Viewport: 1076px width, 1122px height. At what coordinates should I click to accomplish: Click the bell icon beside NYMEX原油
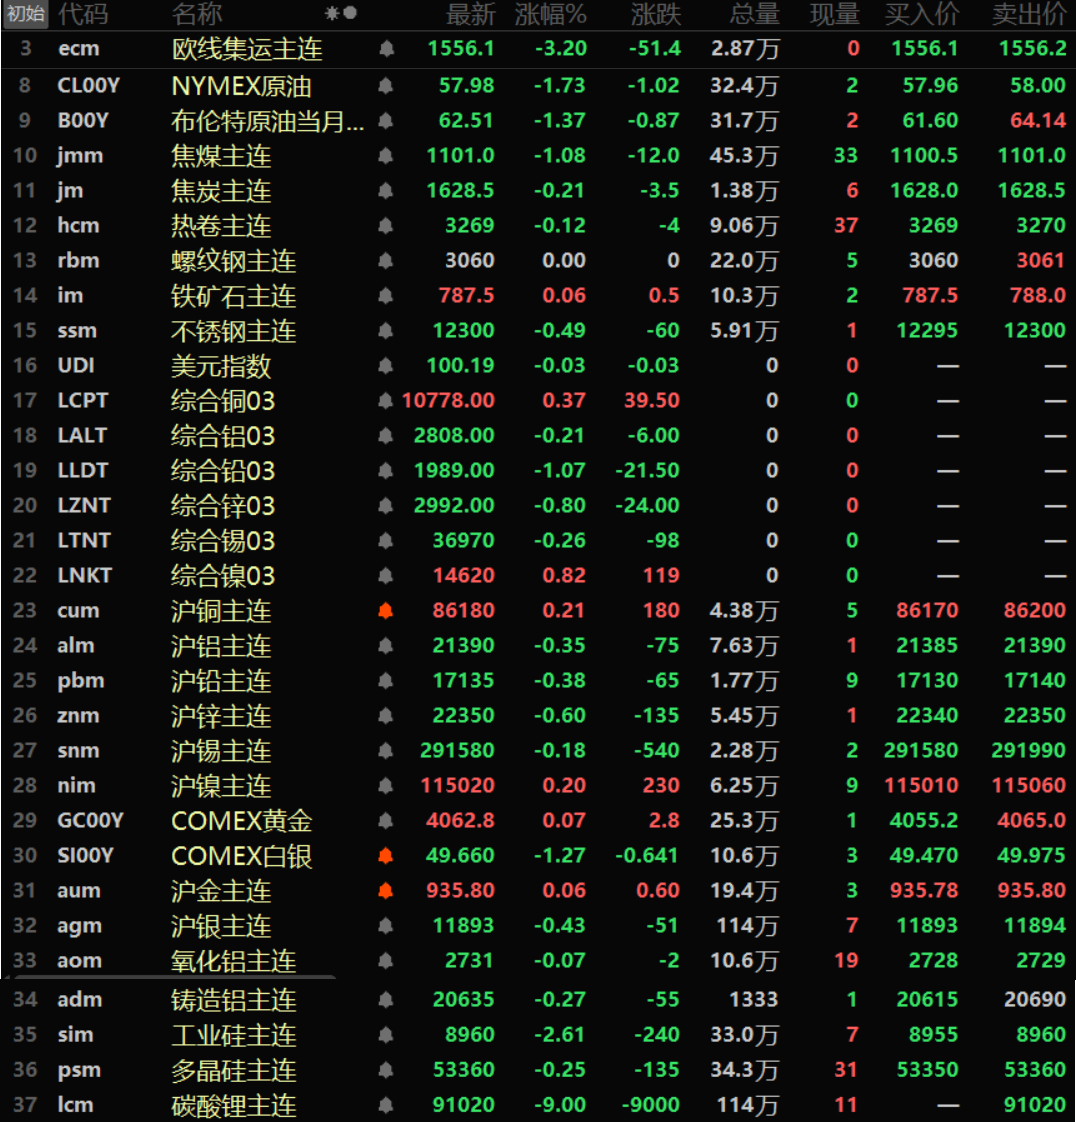(x=386, y=86)
